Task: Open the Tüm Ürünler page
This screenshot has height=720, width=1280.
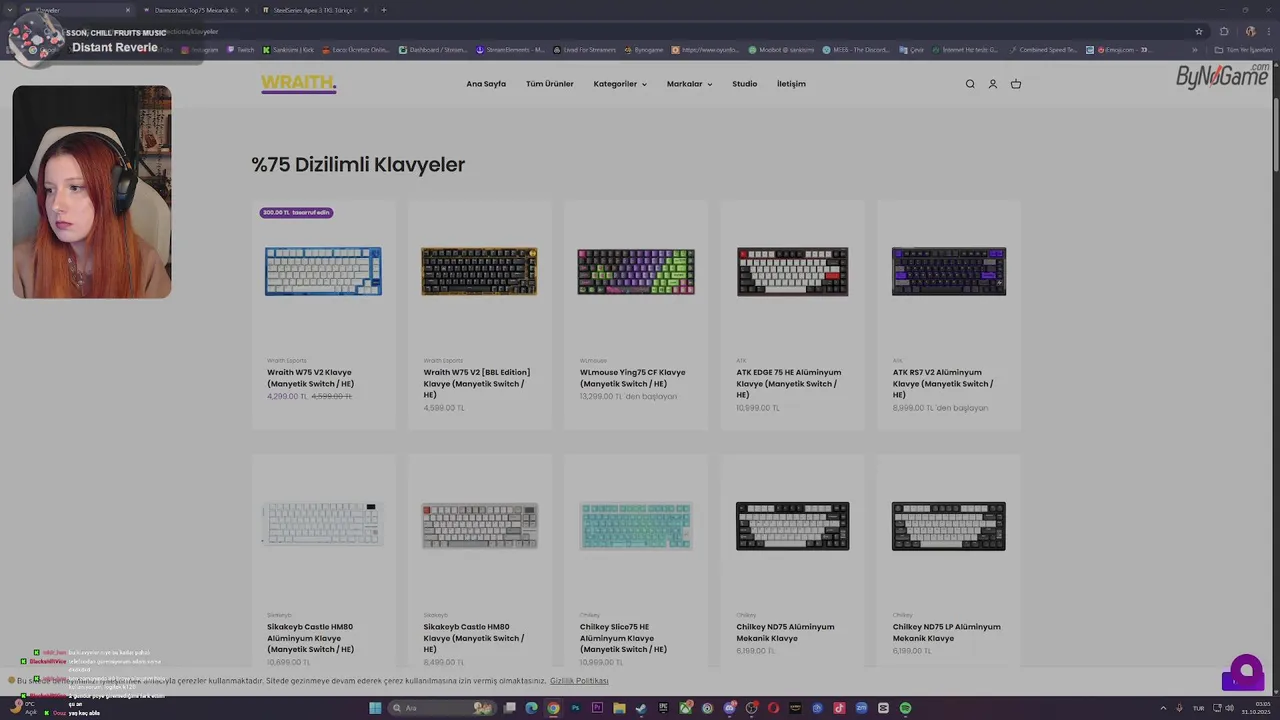Action: [x=550, y=84]
